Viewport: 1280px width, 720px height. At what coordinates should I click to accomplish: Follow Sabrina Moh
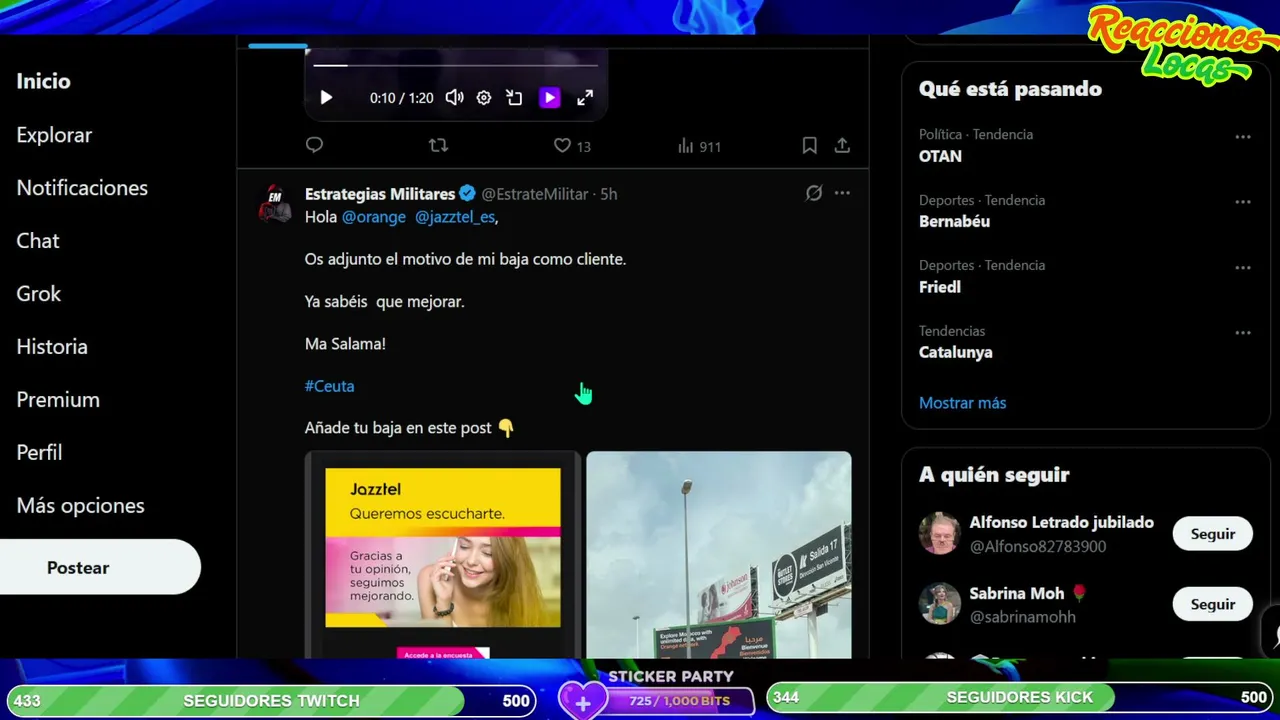tap(1213, 604)
